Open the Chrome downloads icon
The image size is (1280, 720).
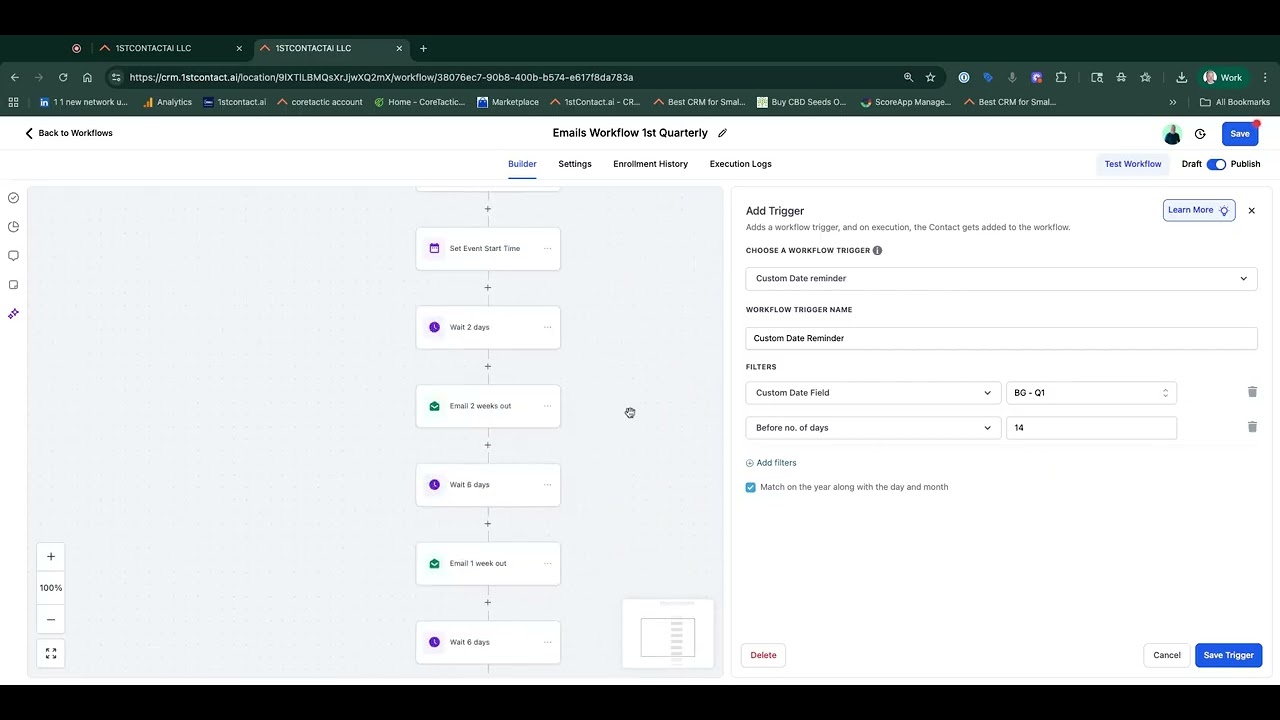[x=1181, y=77]
